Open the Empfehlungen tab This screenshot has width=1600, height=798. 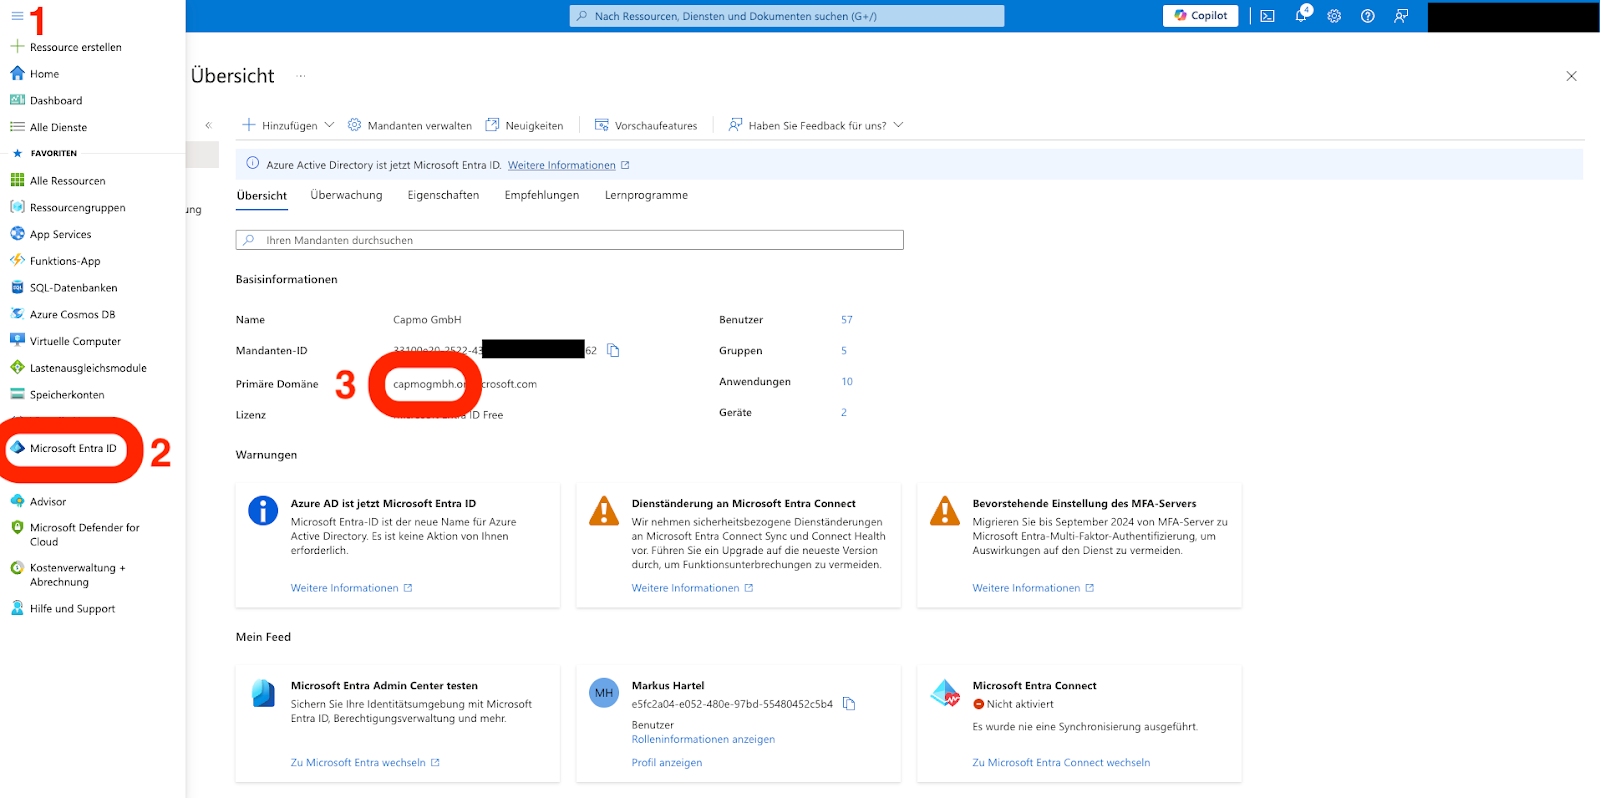tap(542, 195)
